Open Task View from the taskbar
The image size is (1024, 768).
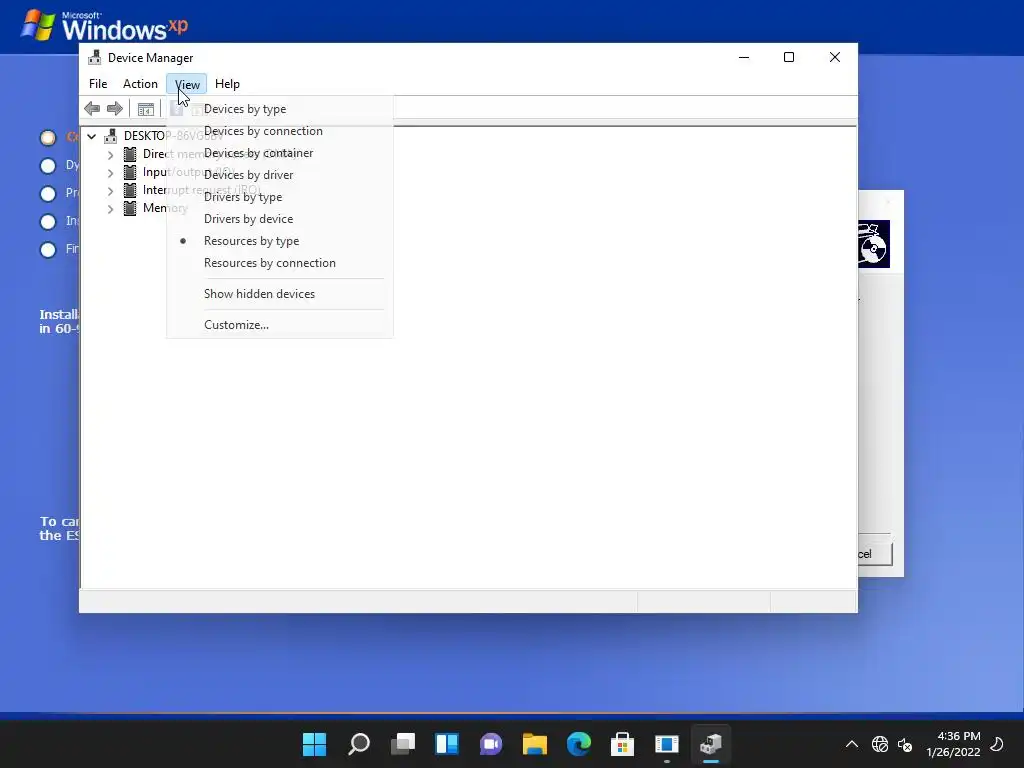pos(403,744)
